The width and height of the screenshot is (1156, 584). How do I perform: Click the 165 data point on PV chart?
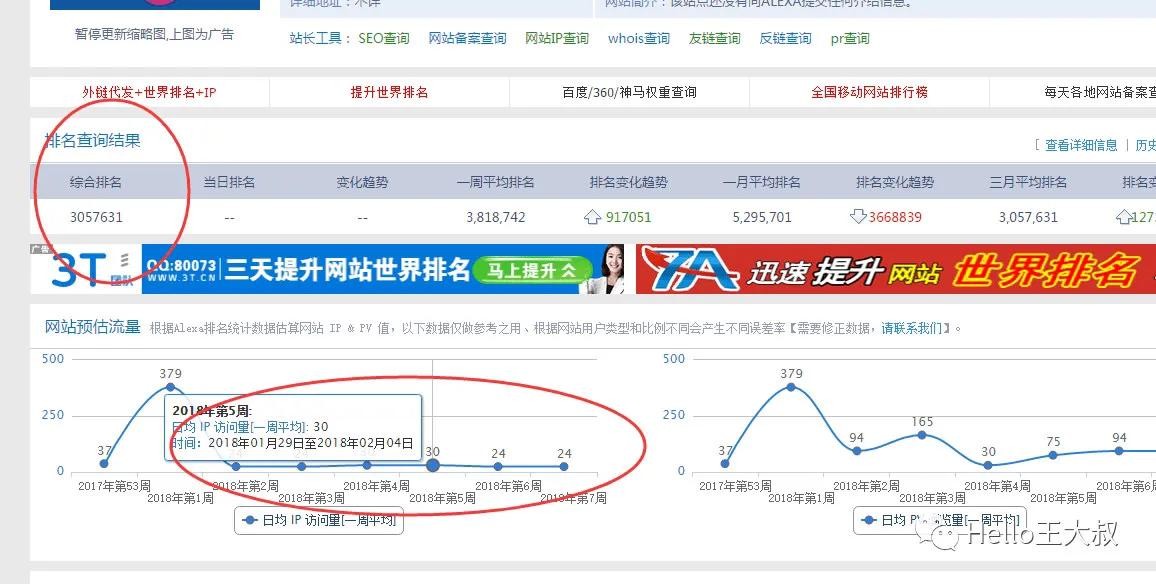point(922,435)
